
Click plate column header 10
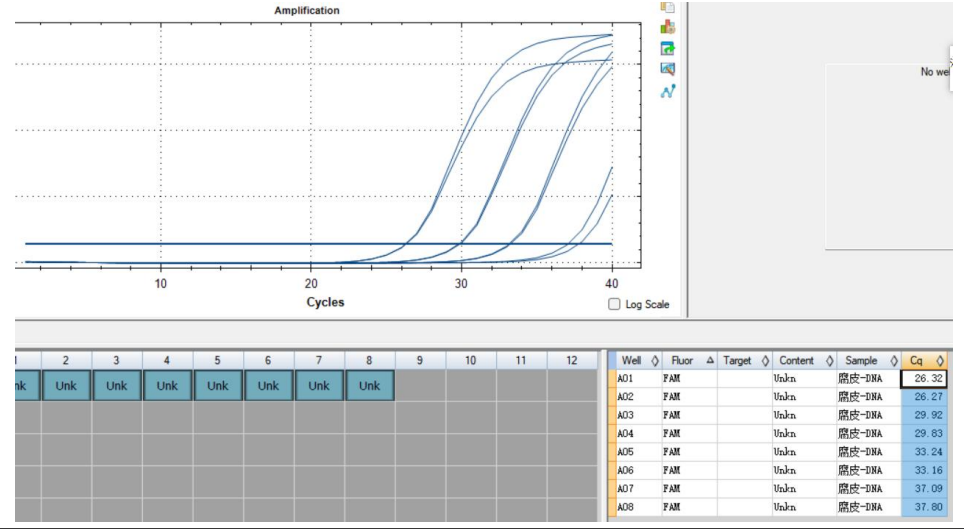(470, 360)
